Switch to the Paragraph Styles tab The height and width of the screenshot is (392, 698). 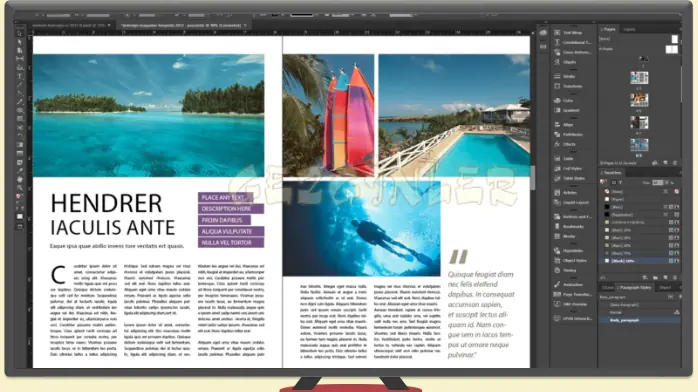[635, 287]
